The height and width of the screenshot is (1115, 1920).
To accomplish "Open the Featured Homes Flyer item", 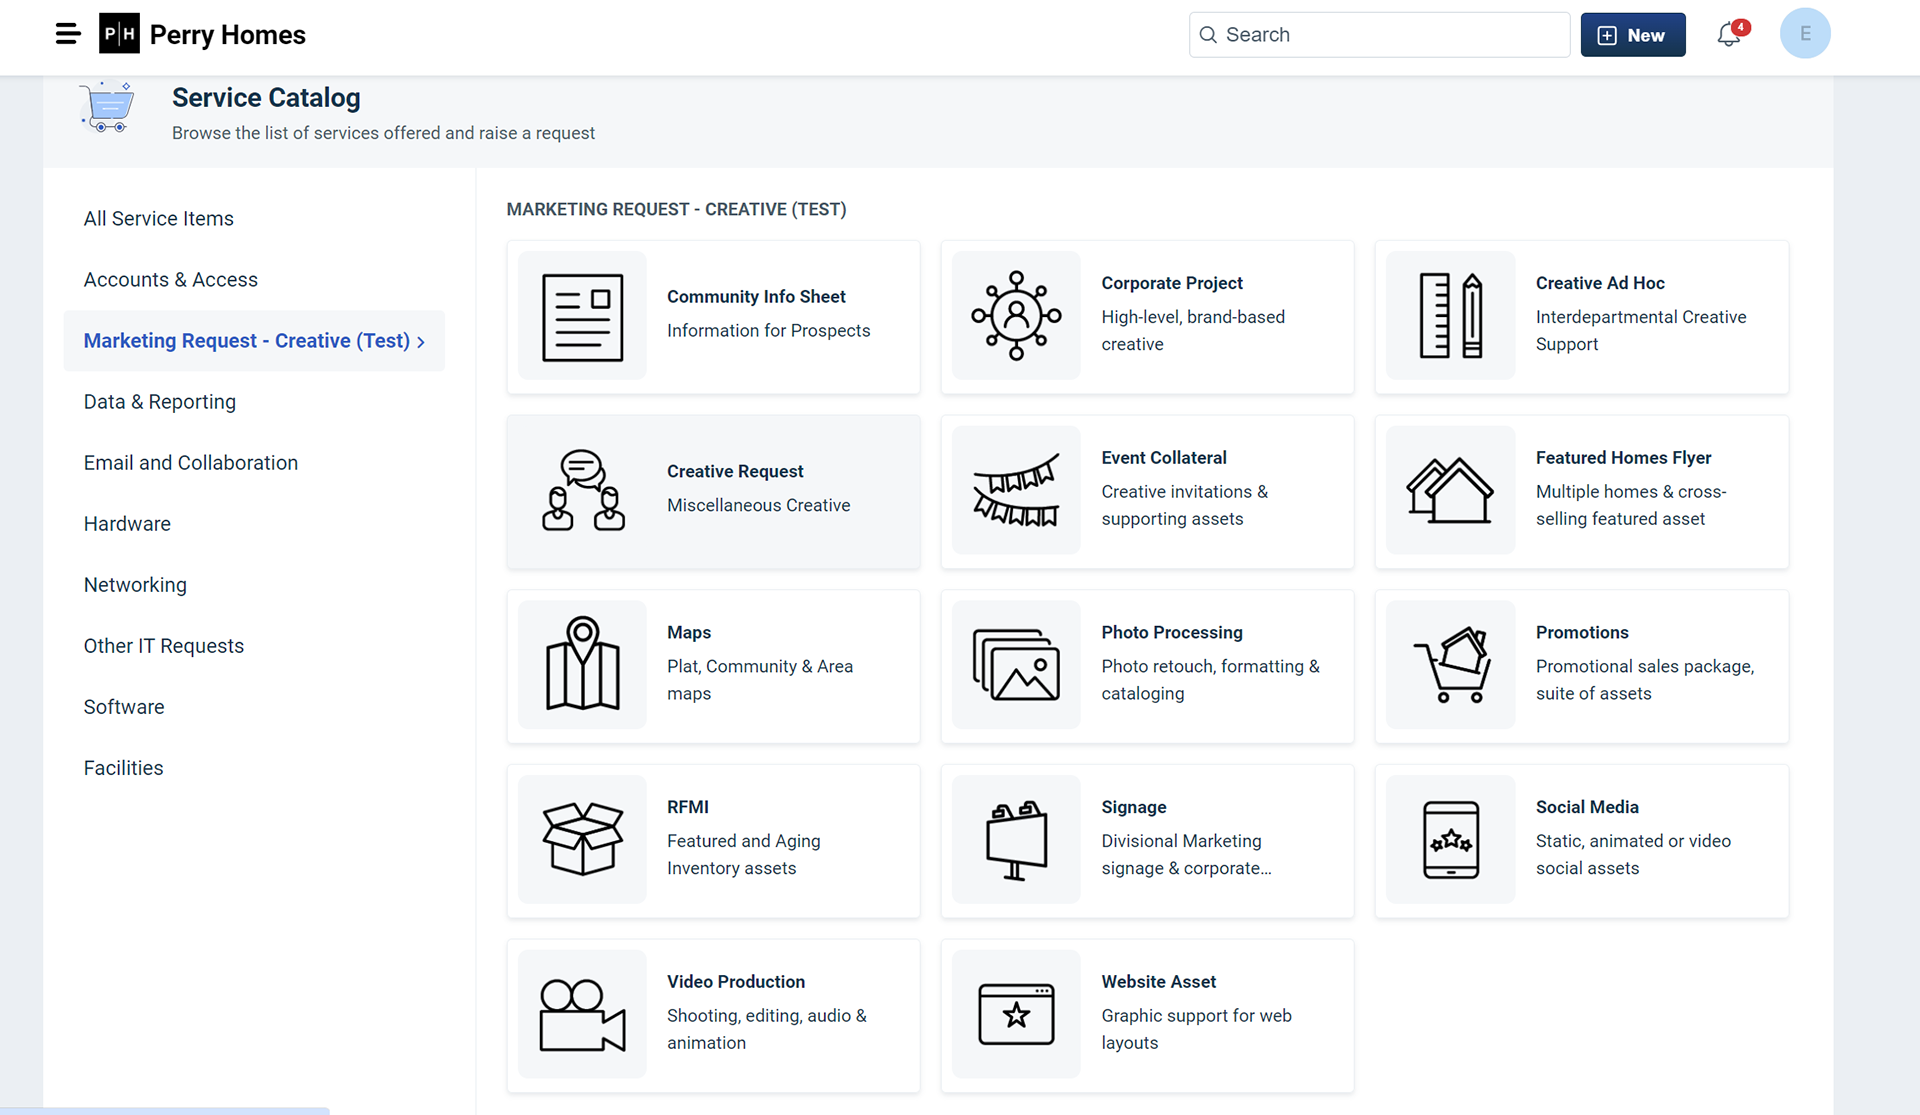I will click(1581, 491).
